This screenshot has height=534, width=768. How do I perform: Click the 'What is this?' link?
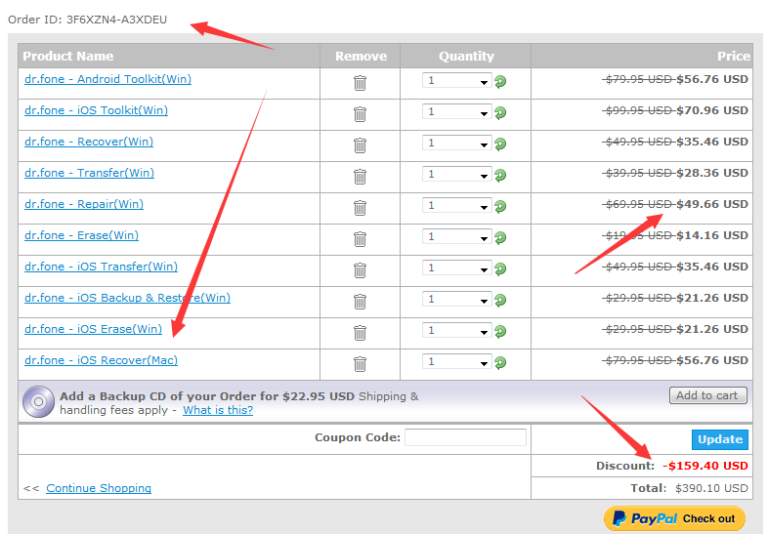click(x=218, y=411)
